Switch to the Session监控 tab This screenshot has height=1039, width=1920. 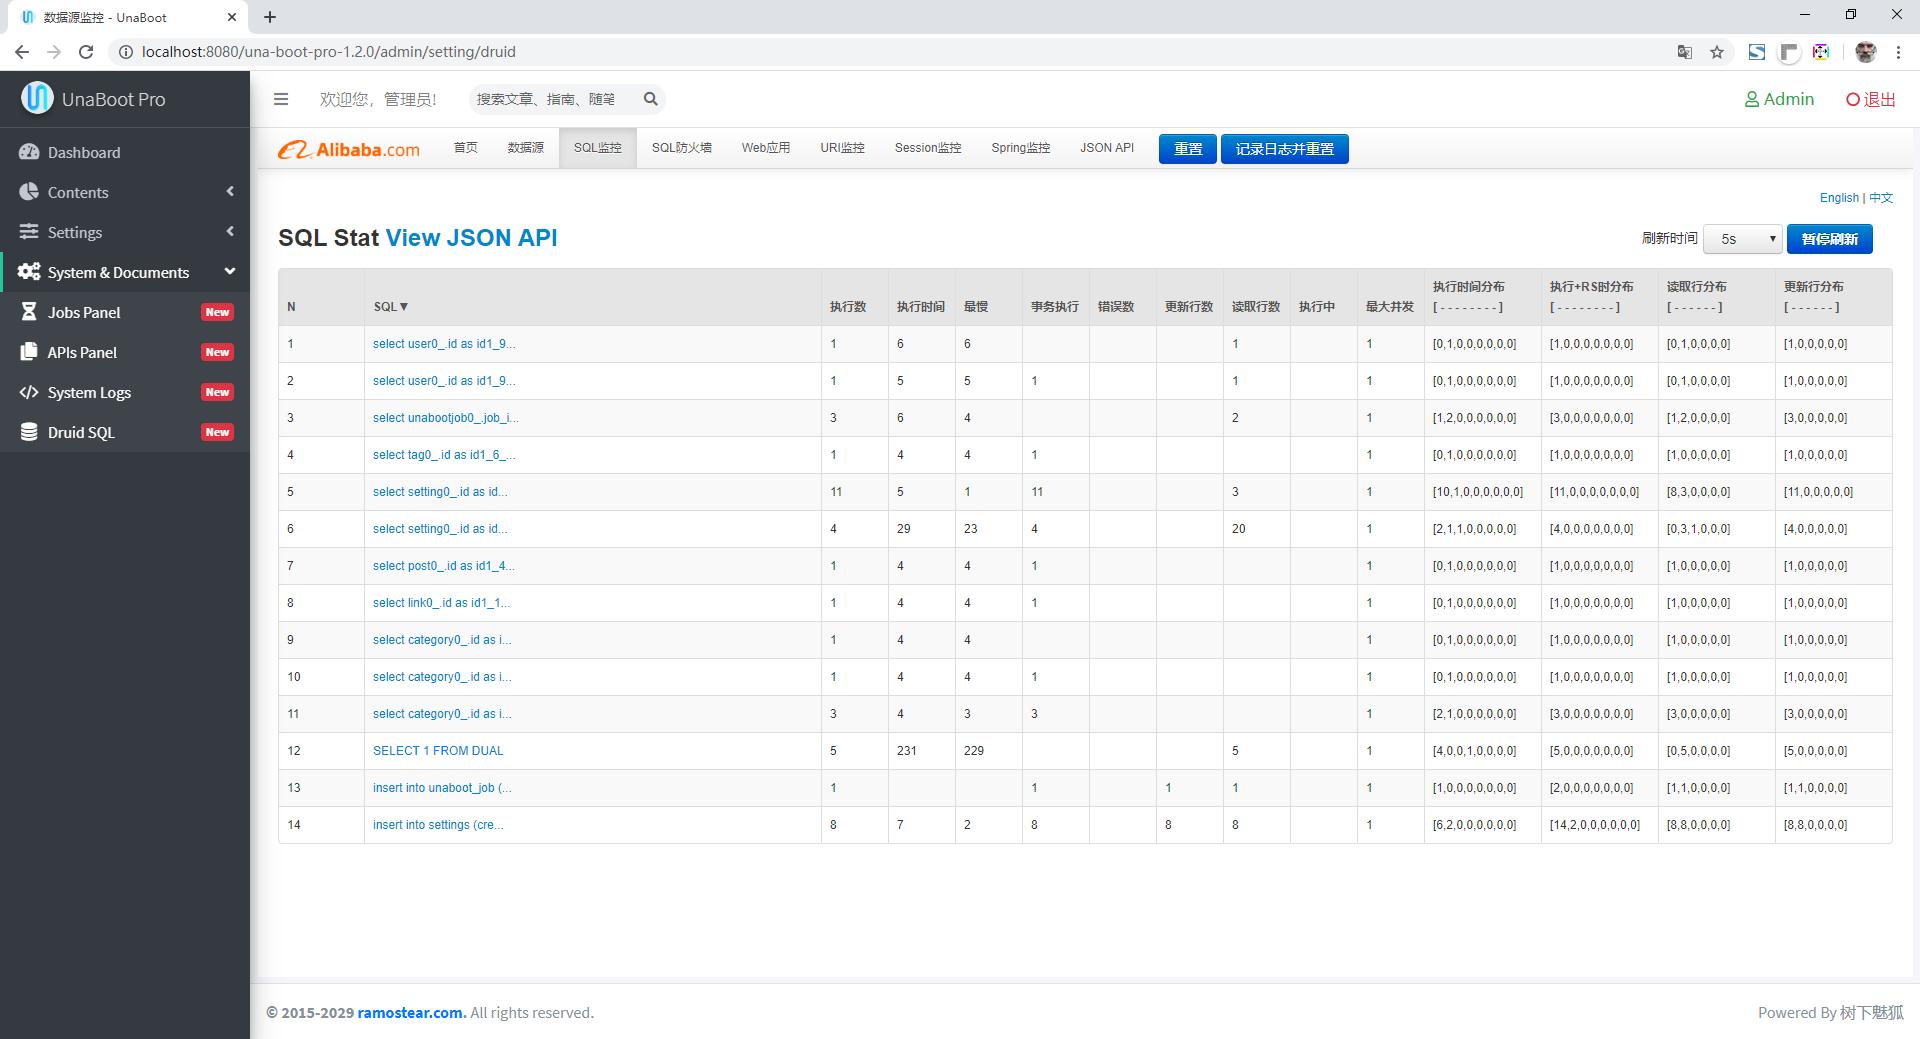point(927,148)
